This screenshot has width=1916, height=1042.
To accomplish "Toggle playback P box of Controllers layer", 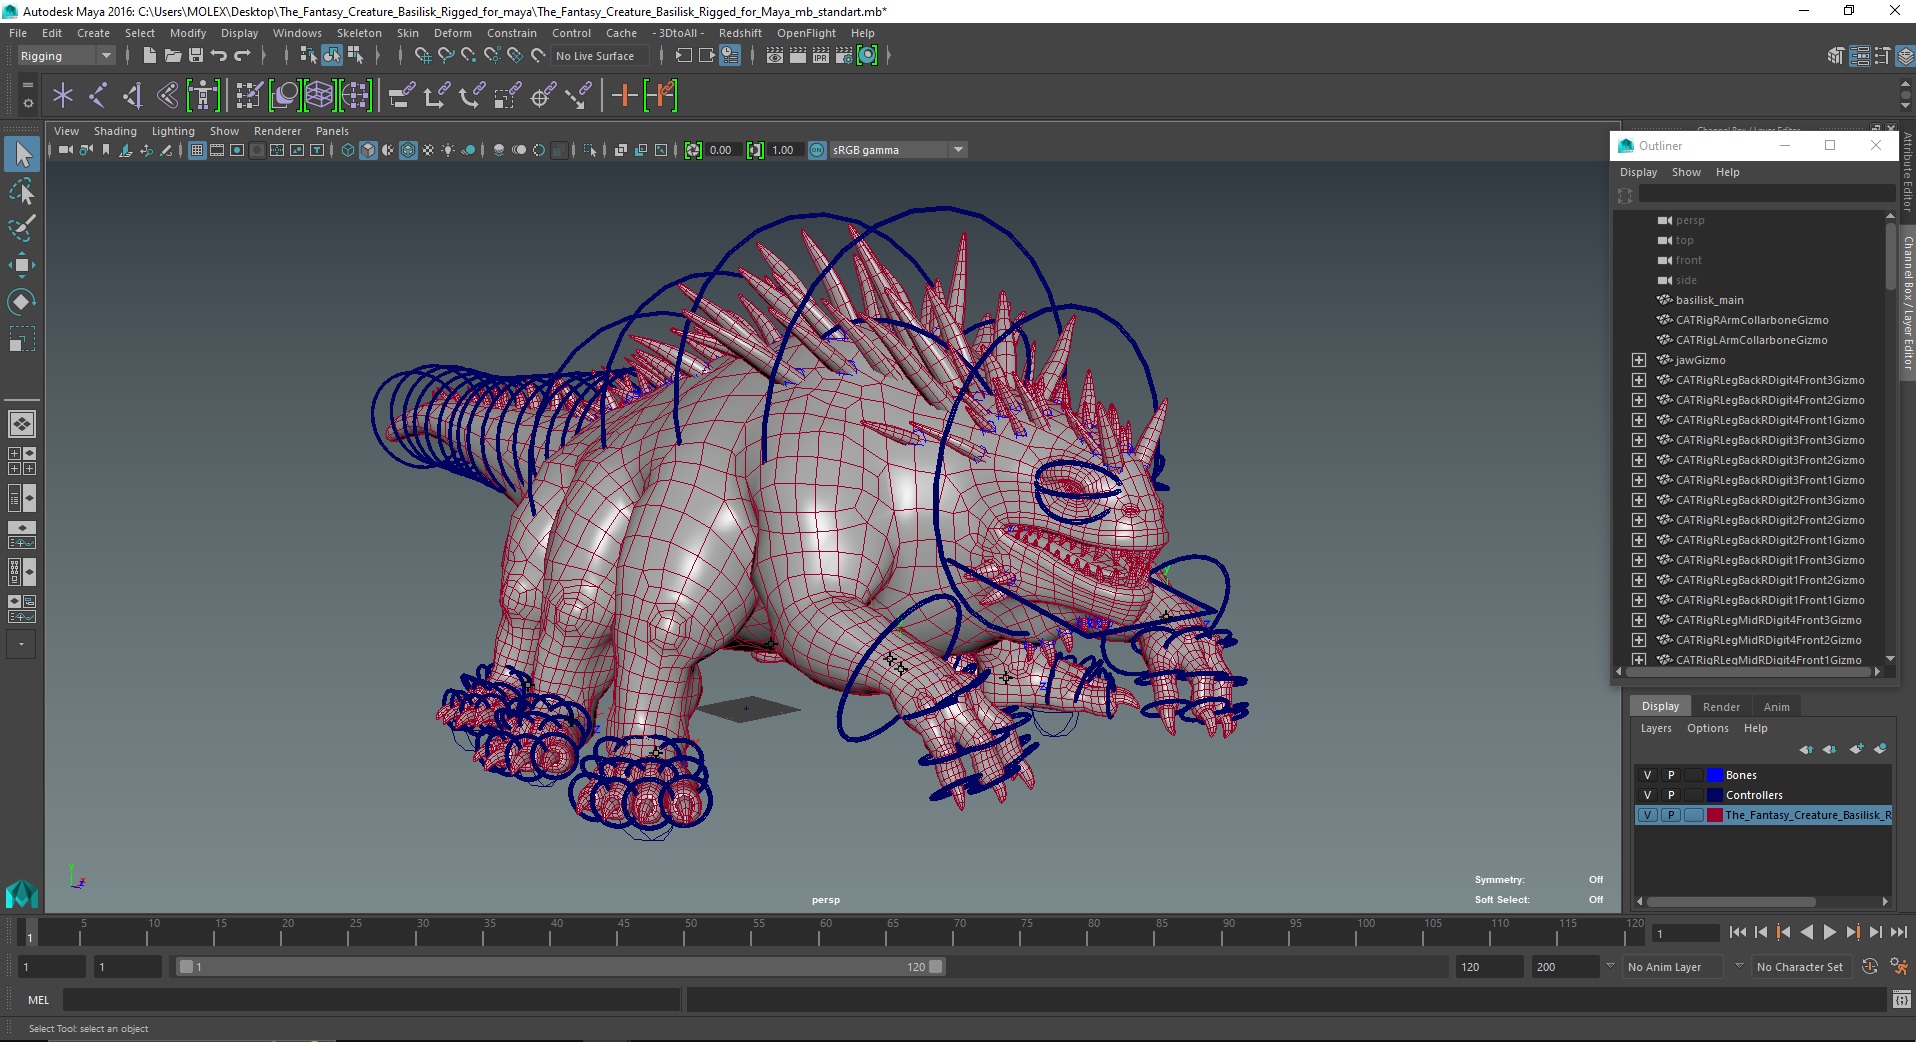I will [x=1671, y=795].
